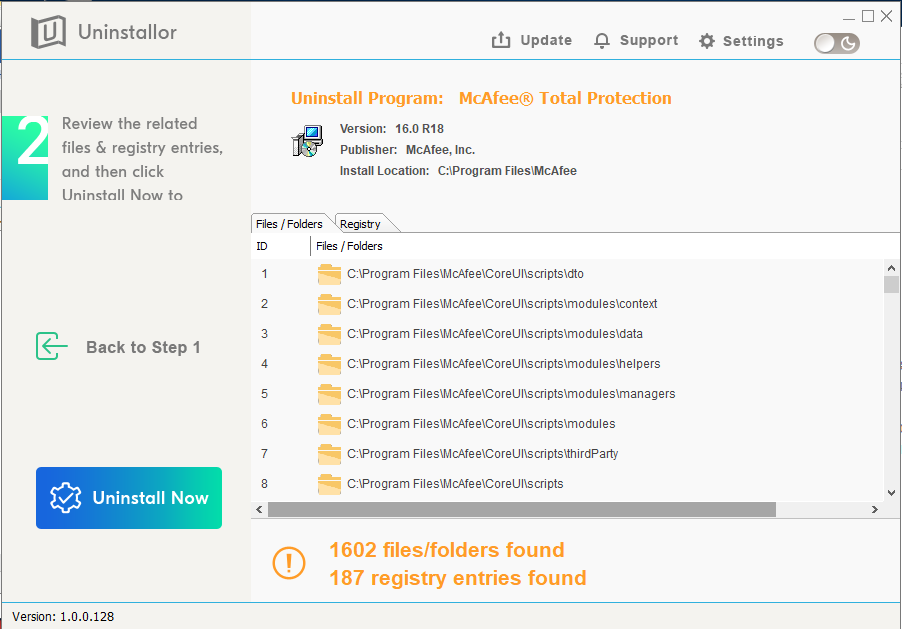Maximize the Uninstallor window

[868, 16]
